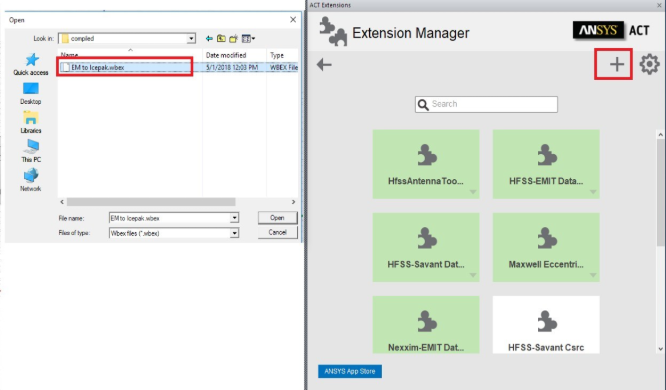Open This PC location
Screen dimensions: 666x390
31,151
